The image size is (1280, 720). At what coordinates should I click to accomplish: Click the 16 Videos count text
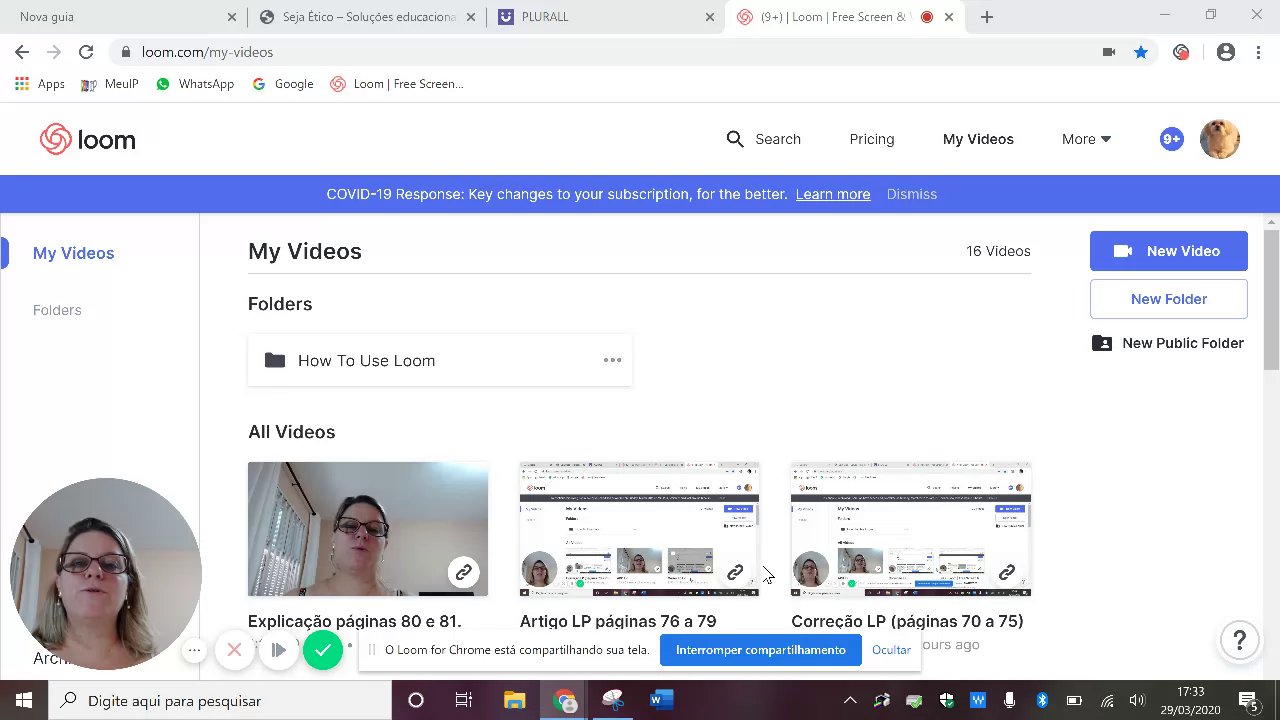(x=998, y=251)
